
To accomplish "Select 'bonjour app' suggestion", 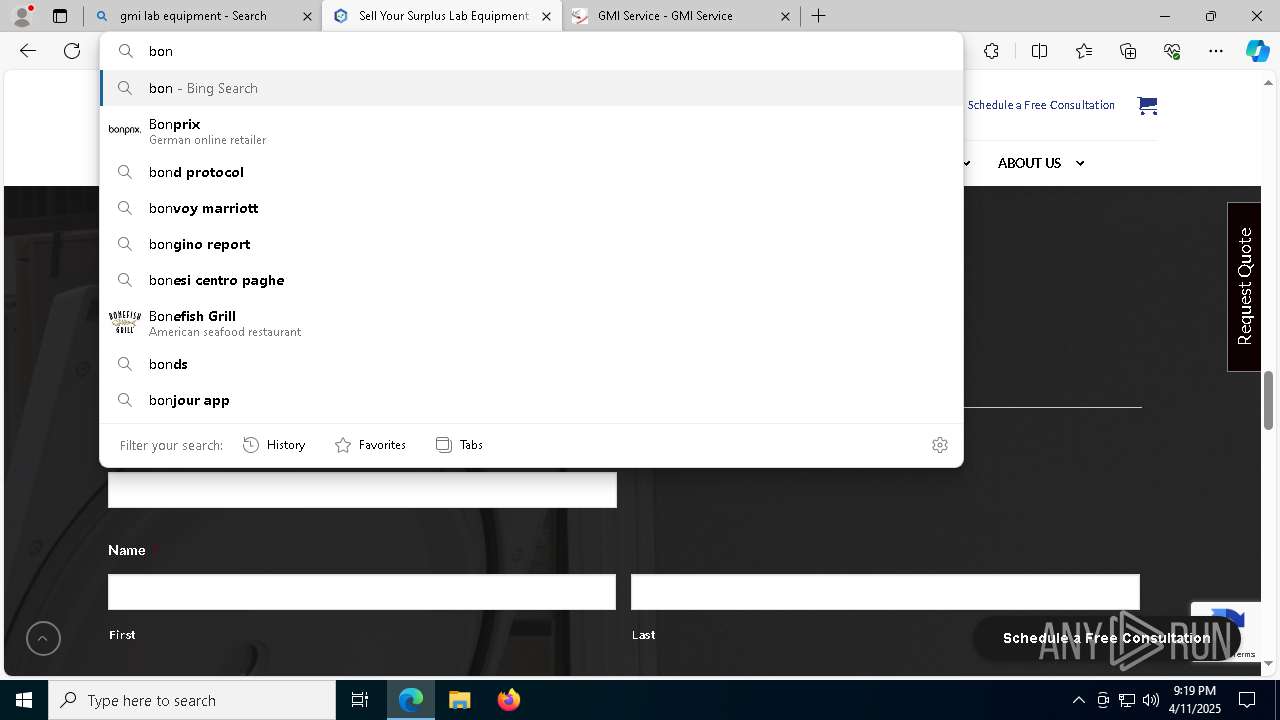I will pos(531,400).
